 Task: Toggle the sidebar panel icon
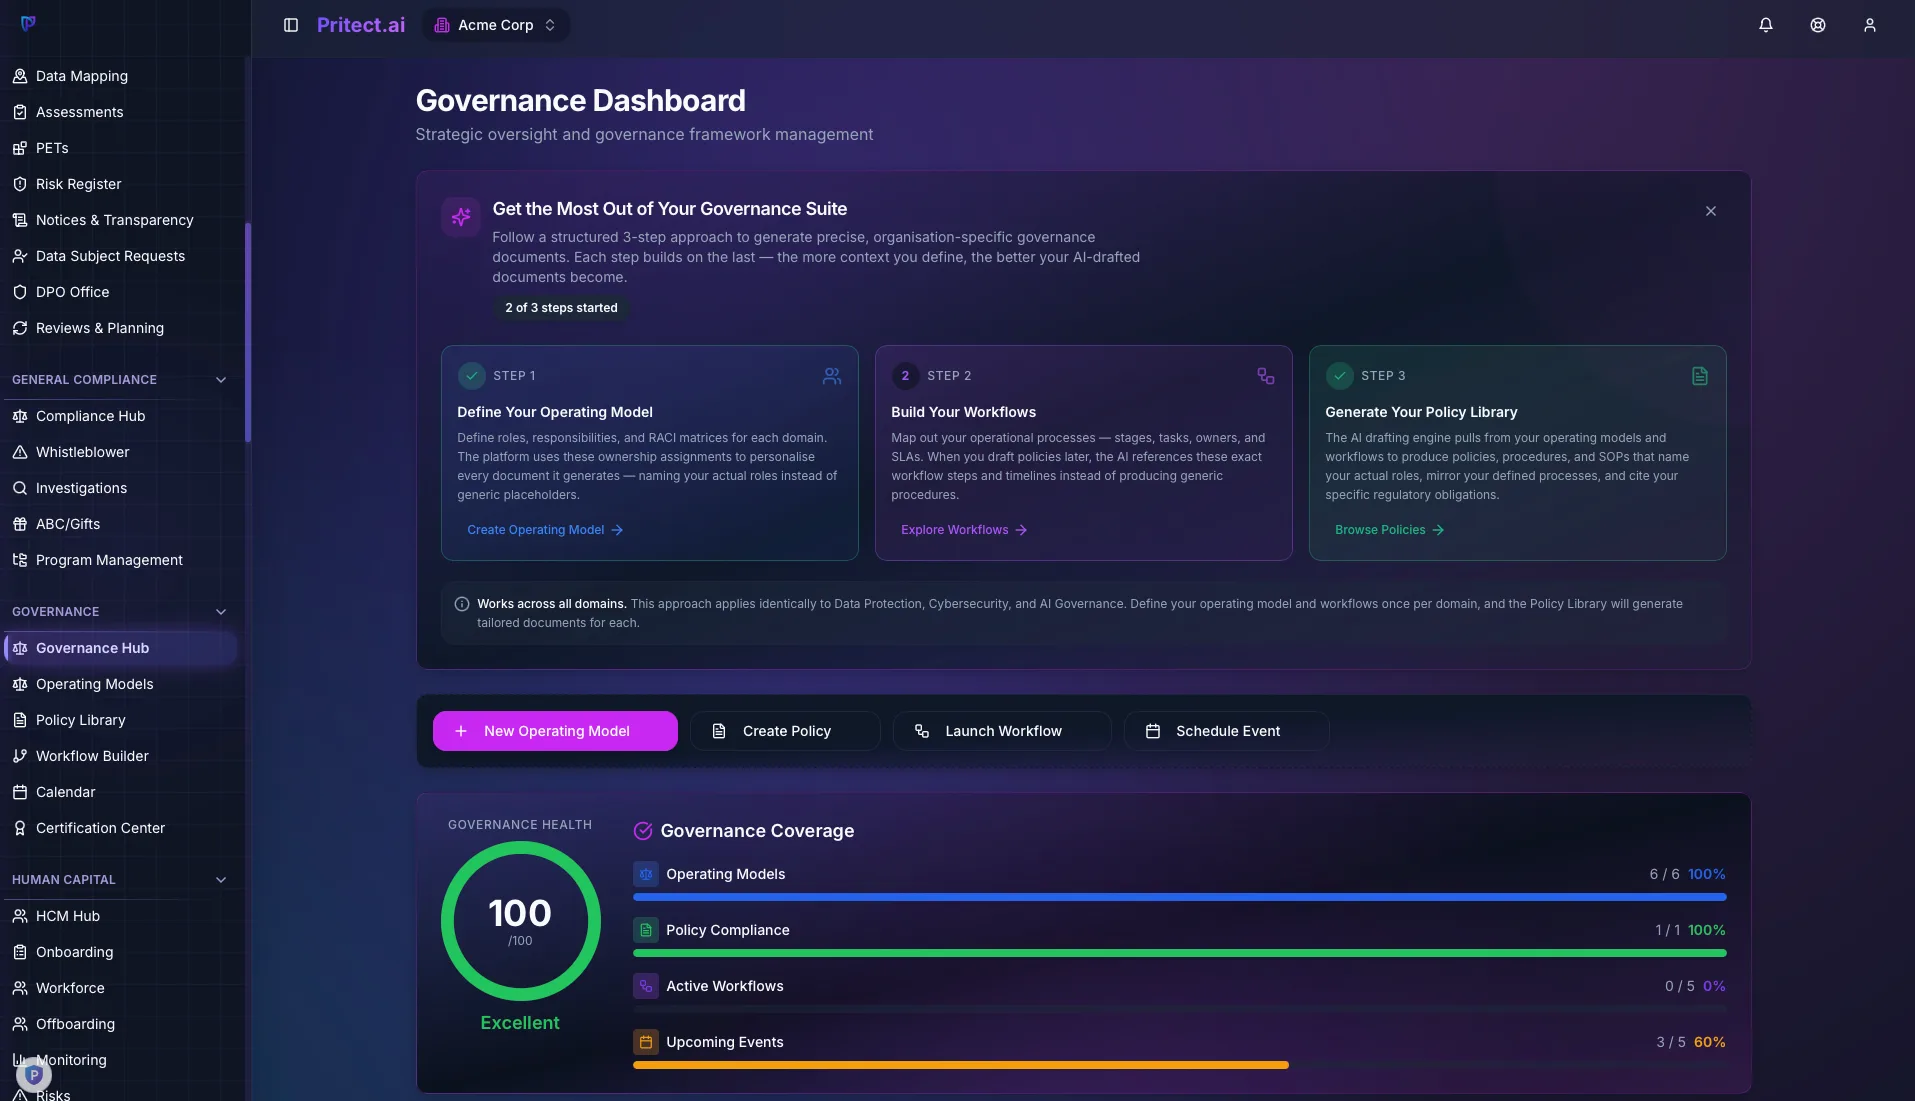pyautogui.click(x=291, y=25)
